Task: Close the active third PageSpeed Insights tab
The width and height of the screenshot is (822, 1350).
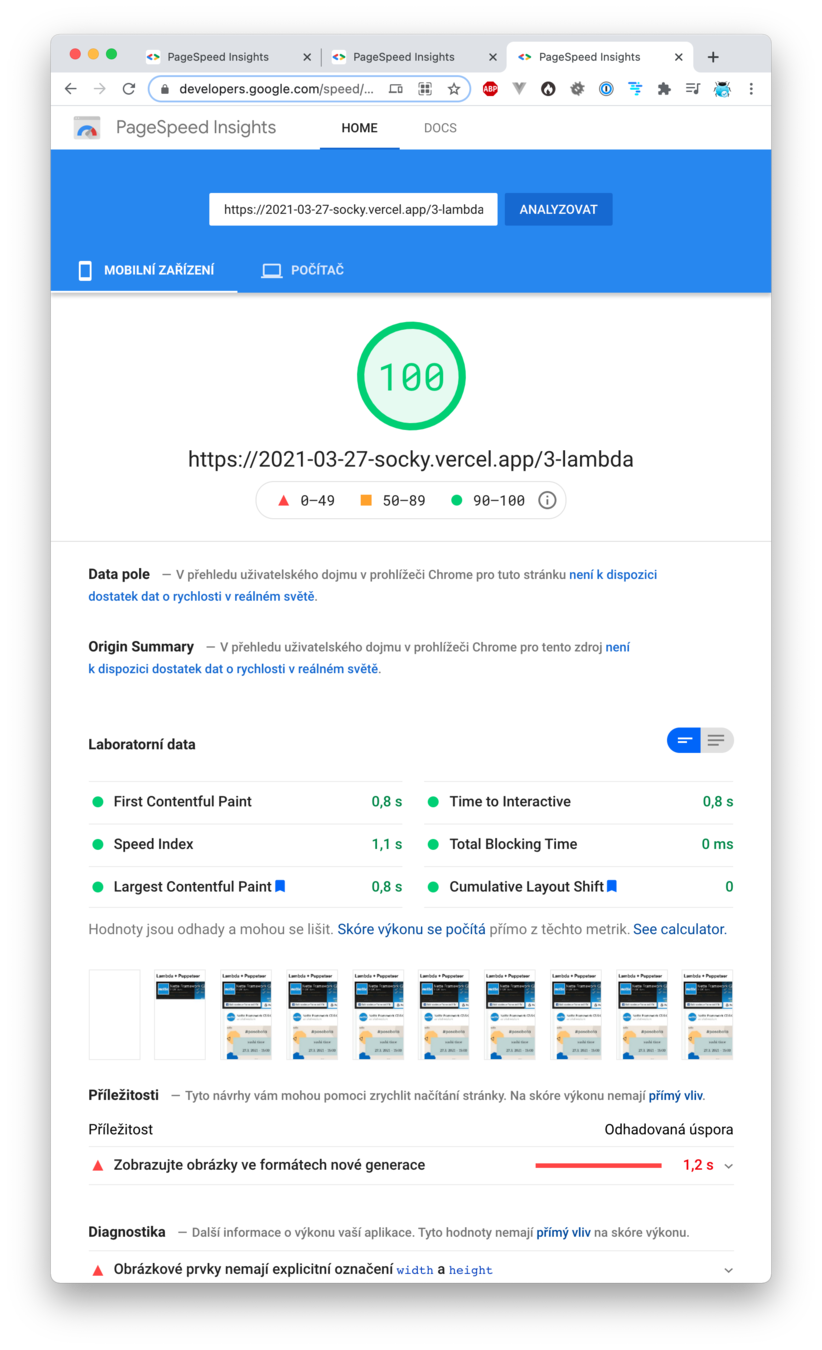Action: (x=679, y=57)
